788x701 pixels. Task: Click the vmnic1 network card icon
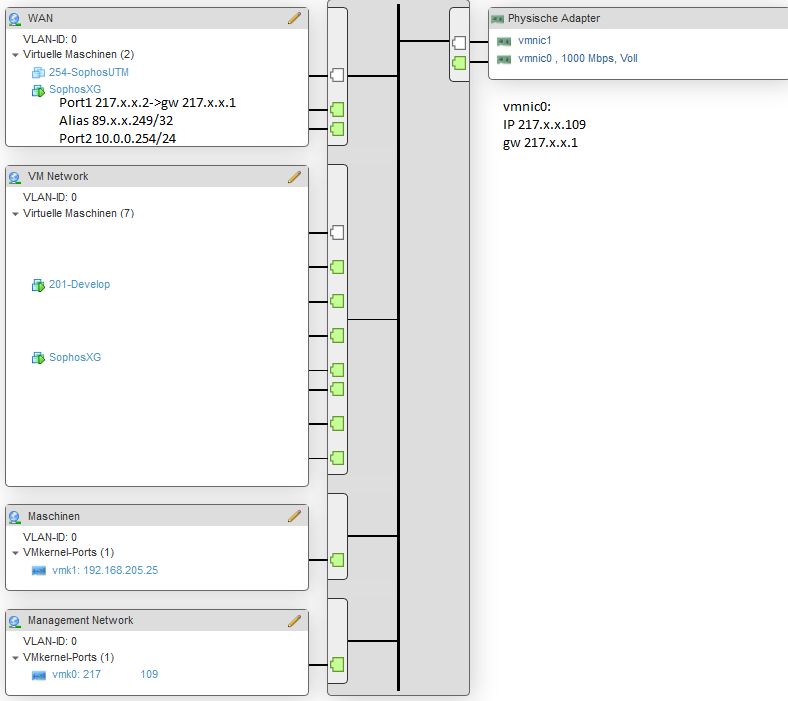pos(504,41)
